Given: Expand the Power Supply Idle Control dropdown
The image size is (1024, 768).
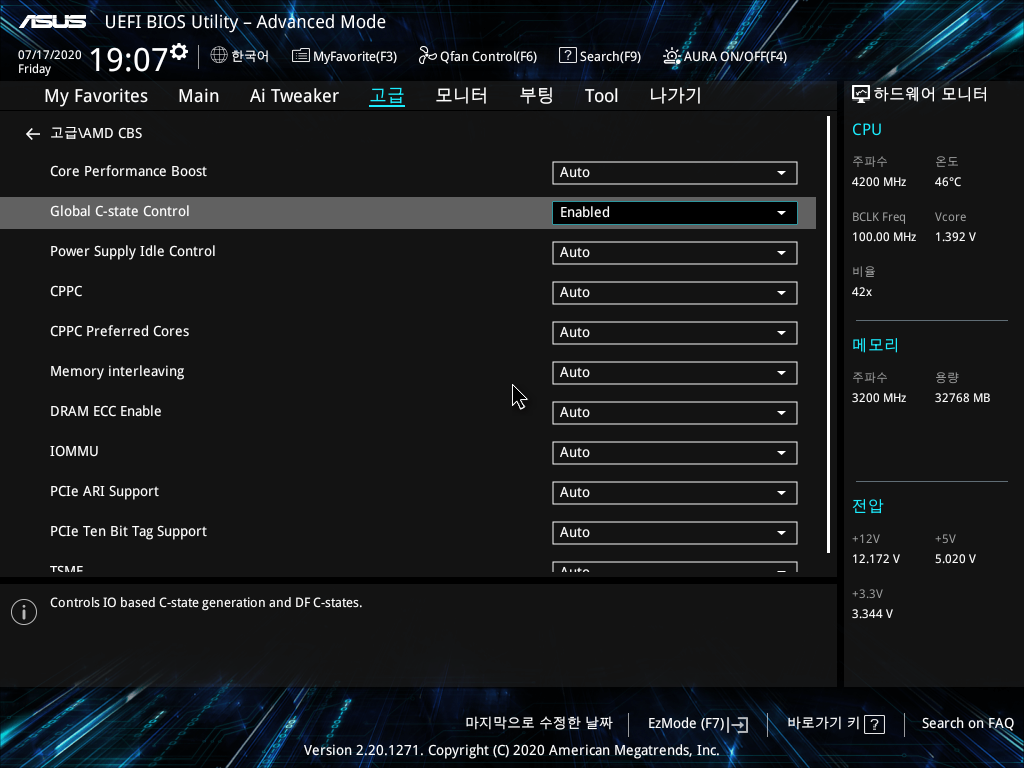Looking at the screenshot, I should coord(675,253).
